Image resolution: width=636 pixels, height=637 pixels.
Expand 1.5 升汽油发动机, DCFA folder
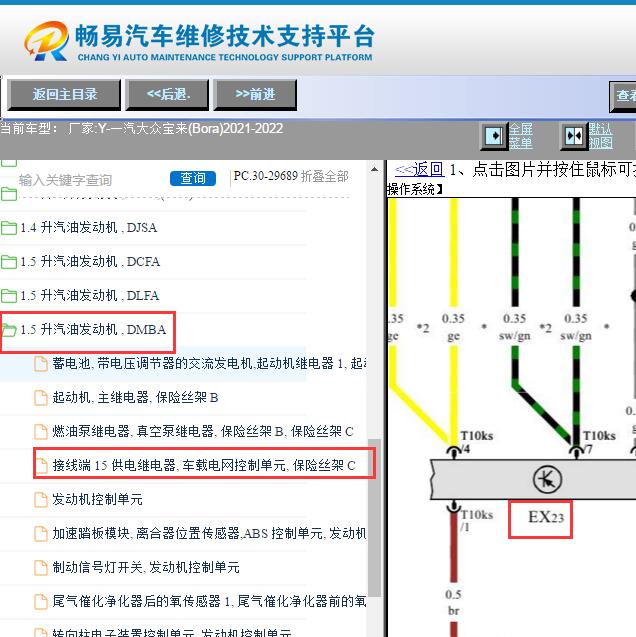[90, 262]
